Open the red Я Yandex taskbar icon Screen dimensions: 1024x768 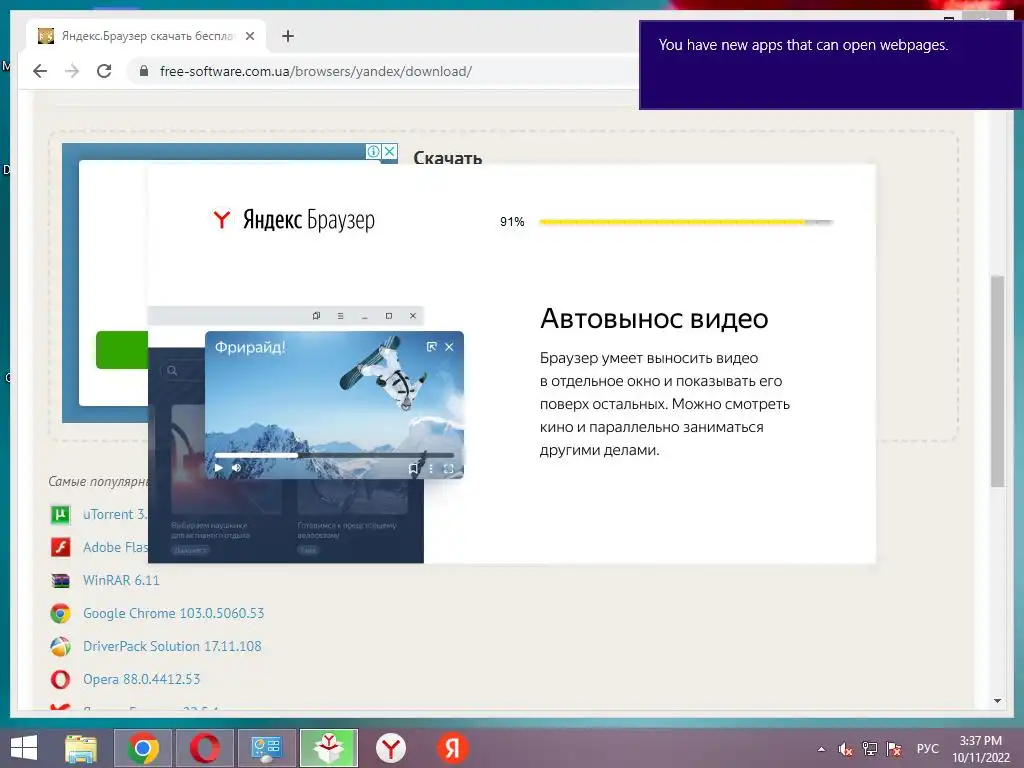point(452,748)
